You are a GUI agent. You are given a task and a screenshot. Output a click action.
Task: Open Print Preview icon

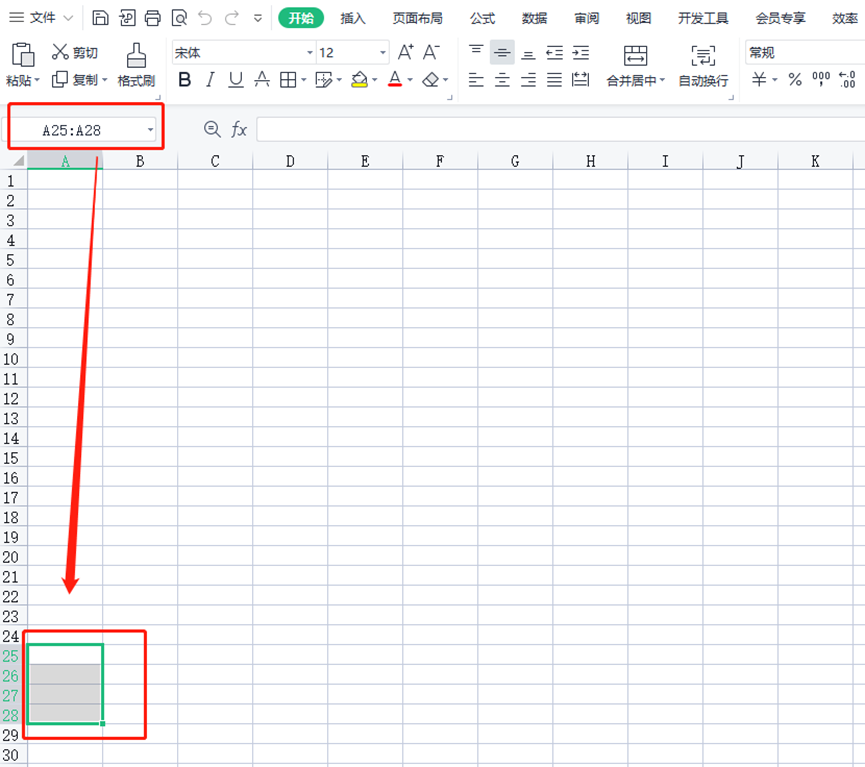point(179,18)
